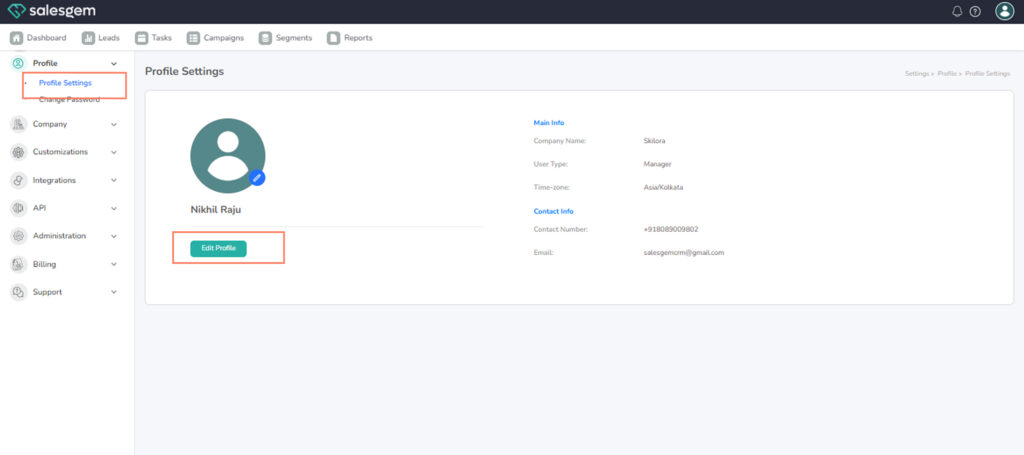The height and width of the screenshot is (455, 1024).
Task: Expand the Company section chevron
Action: tap(114, 124)
